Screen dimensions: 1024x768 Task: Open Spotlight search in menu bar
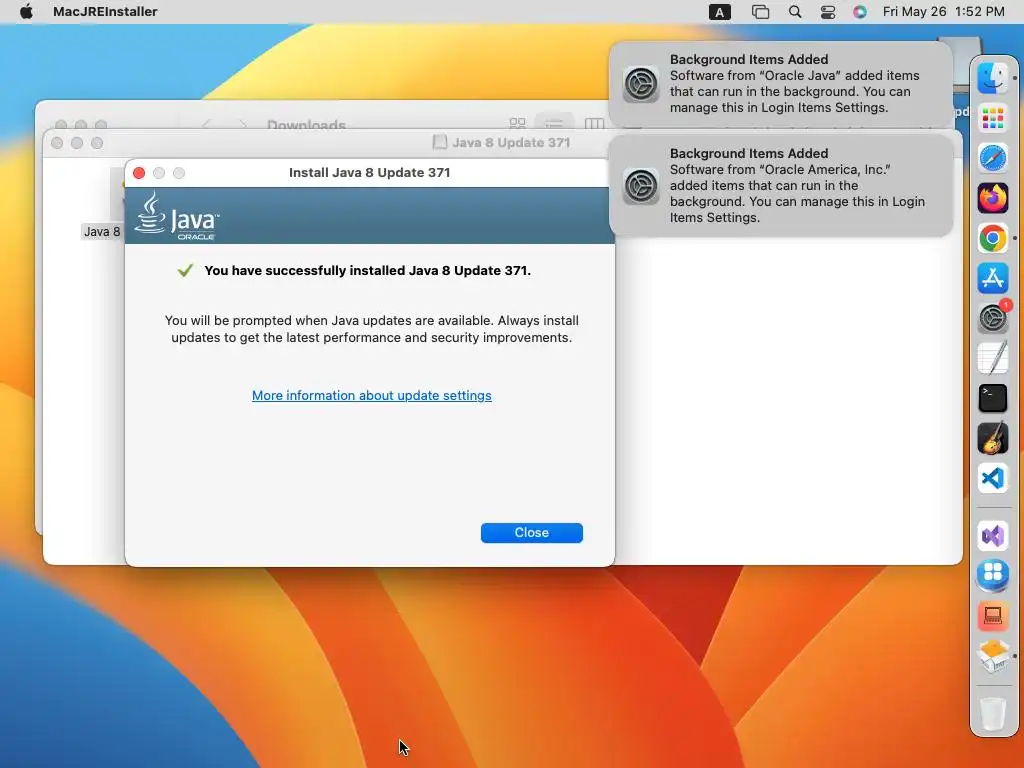coord(795,11)
